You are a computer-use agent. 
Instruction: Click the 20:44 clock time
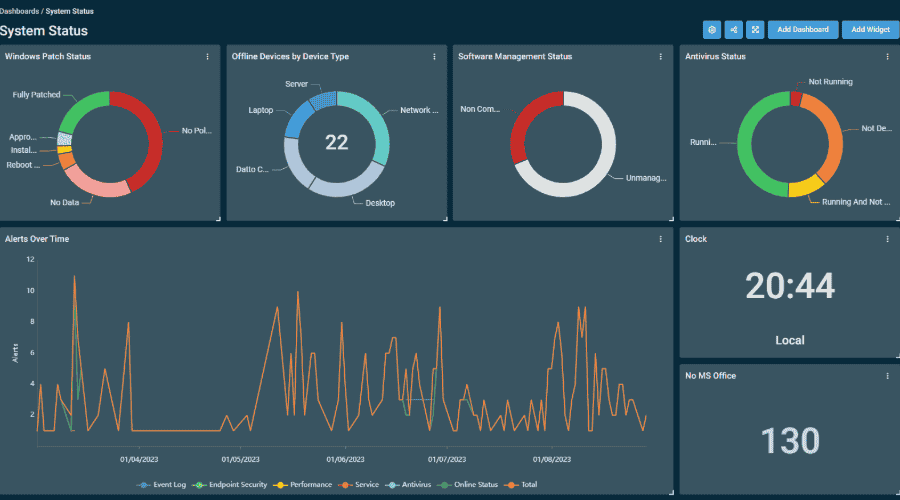coord(790,286)
